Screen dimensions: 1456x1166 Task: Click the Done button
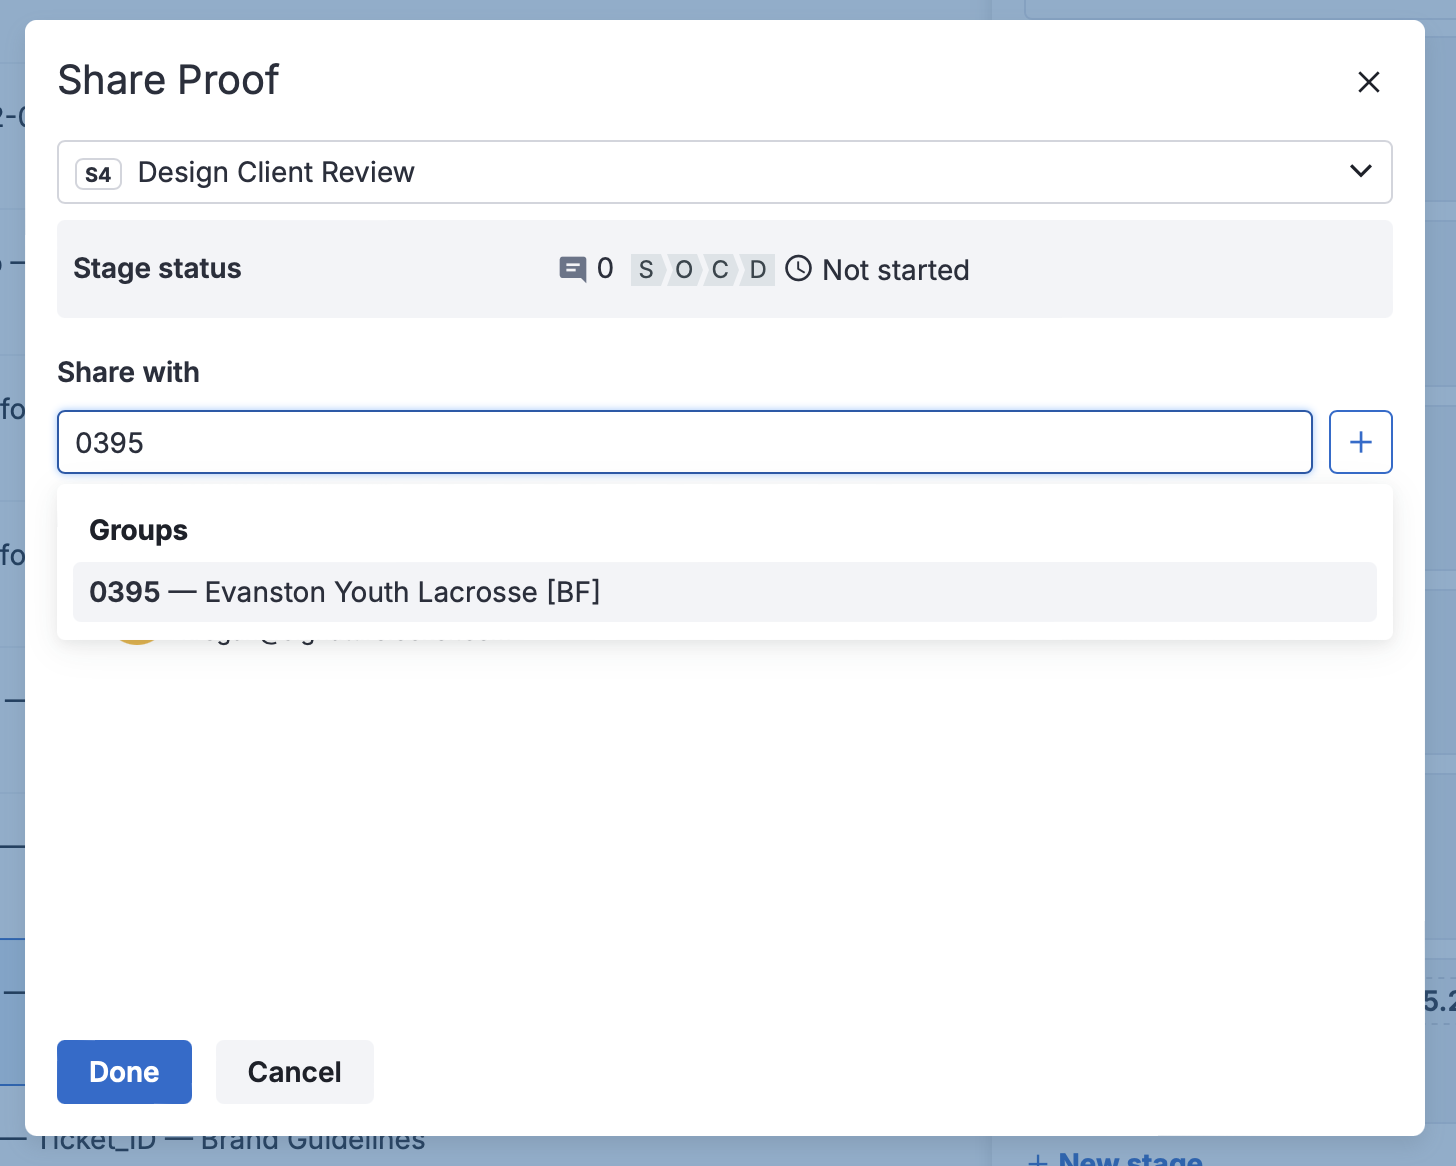(124, 1072)
